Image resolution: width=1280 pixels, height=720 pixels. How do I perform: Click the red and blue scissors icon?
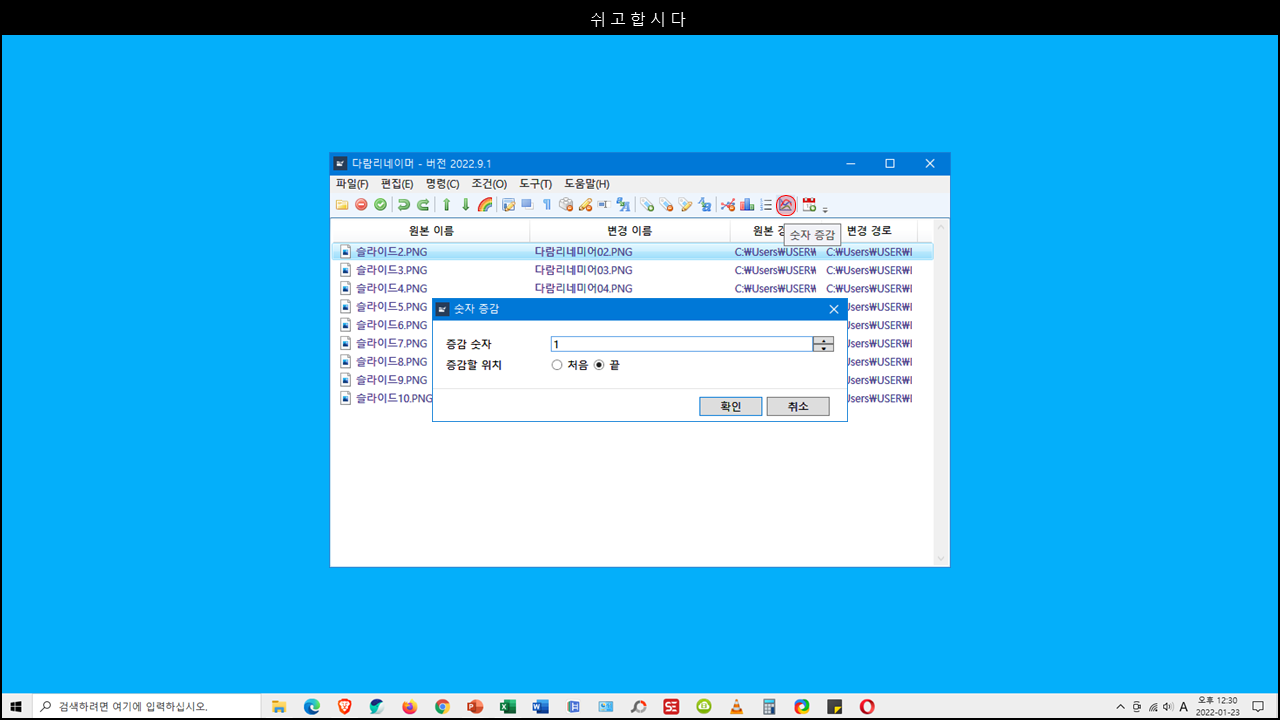pos(728,205)
